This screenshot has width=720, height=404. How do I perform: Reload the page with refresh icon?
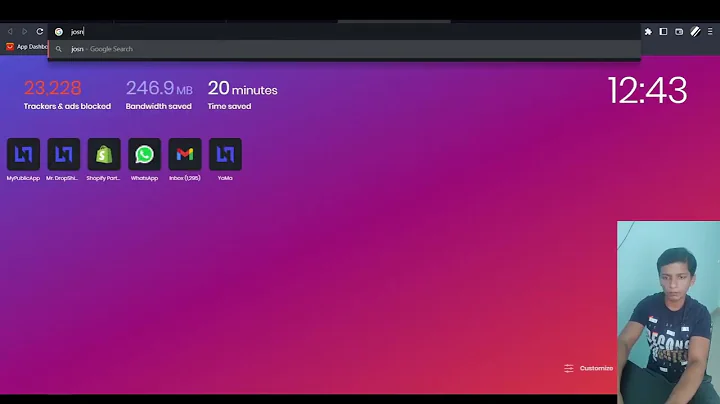40,31
